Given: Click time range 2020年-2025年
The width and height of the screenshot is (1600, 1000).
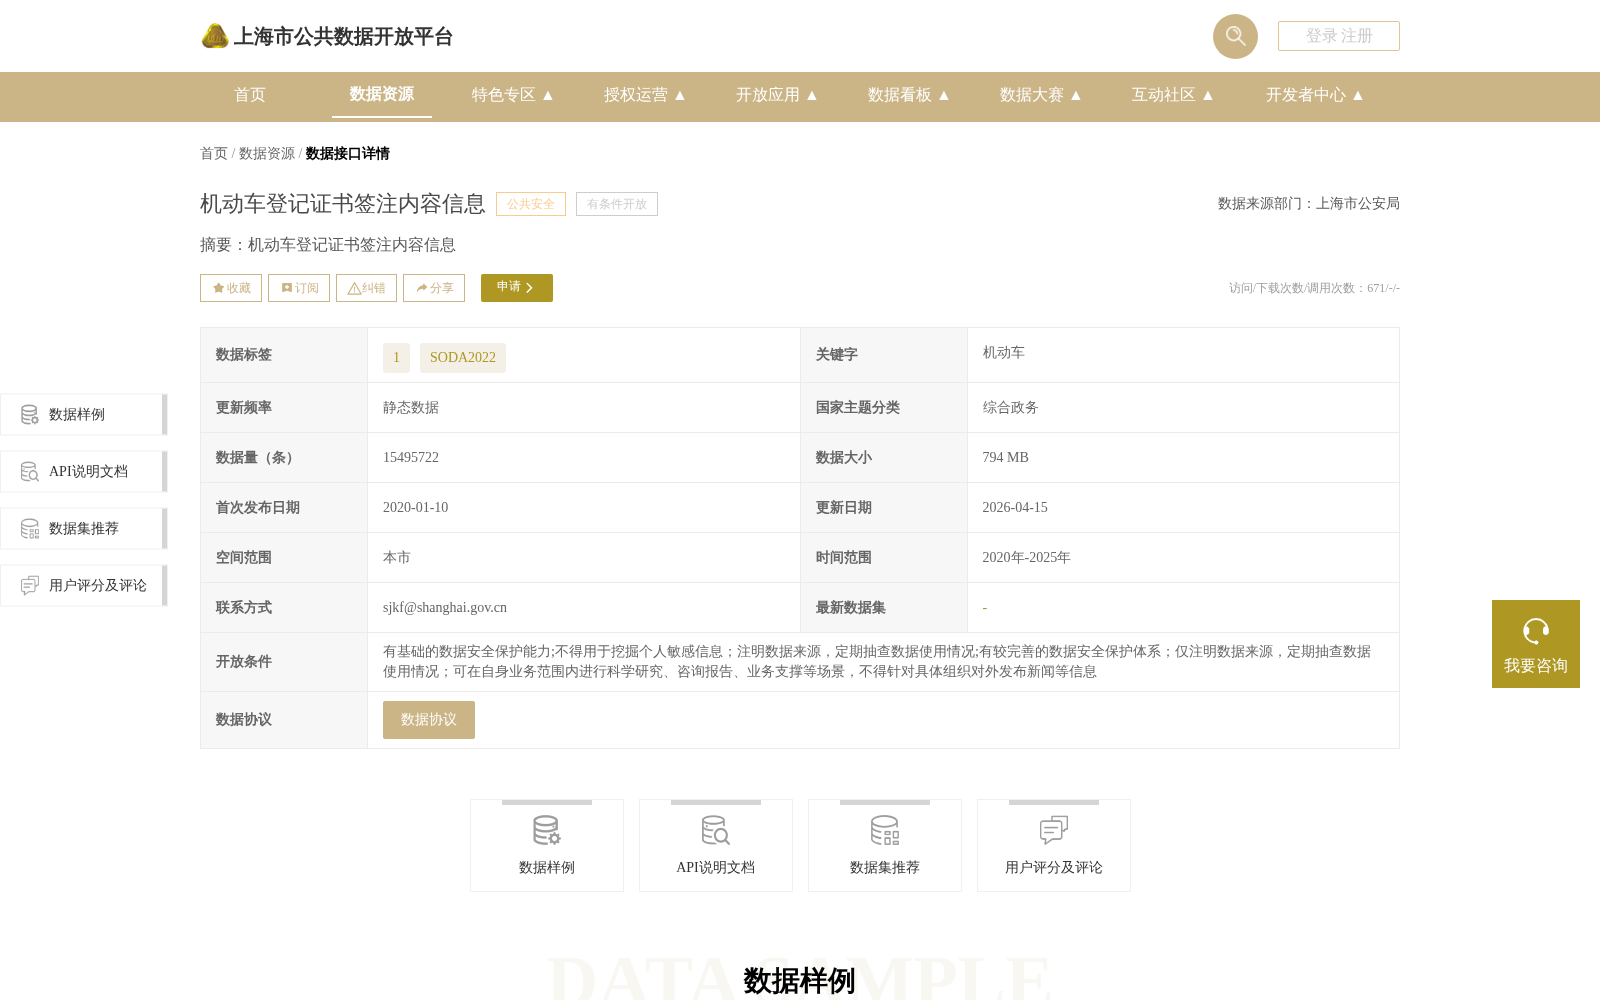Looking at the screenshot, I should 1026,557.
